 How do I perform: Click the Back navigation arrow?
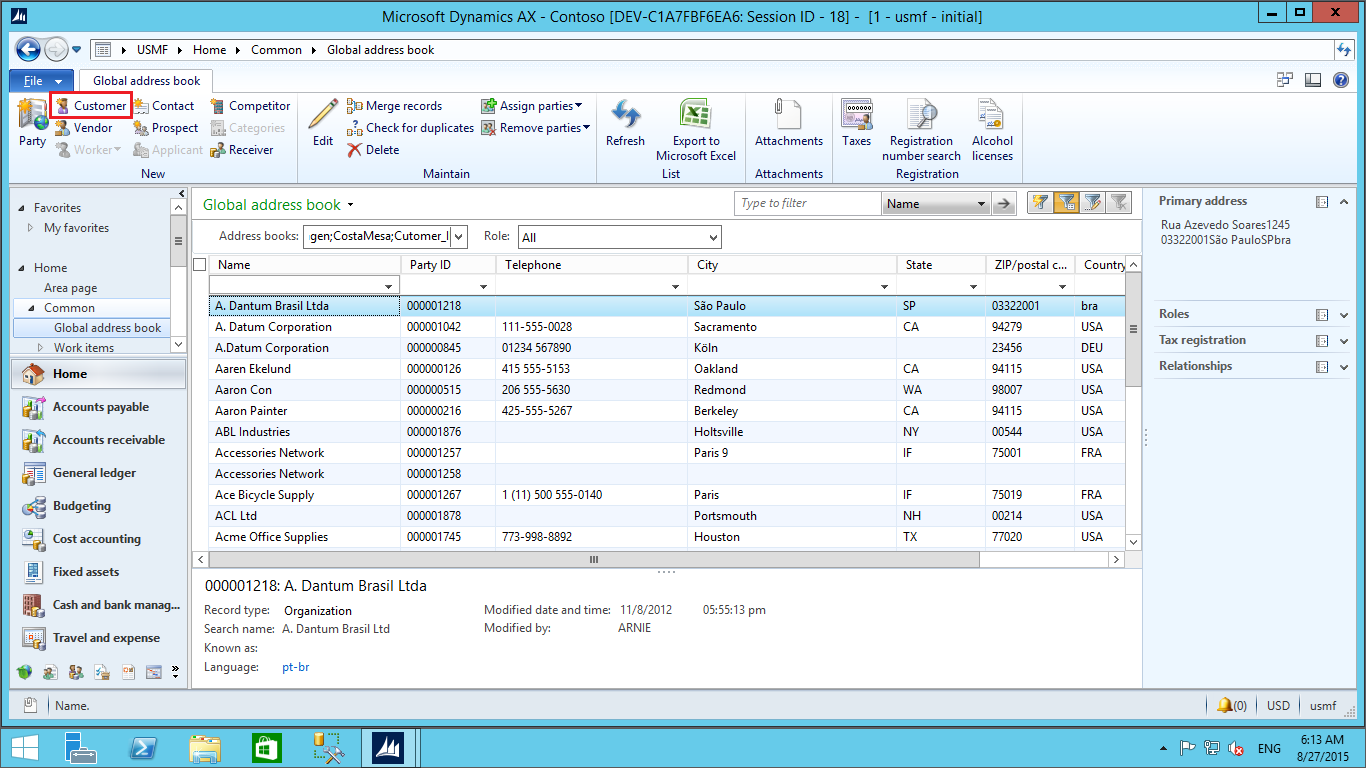click(x=28, y=49)
